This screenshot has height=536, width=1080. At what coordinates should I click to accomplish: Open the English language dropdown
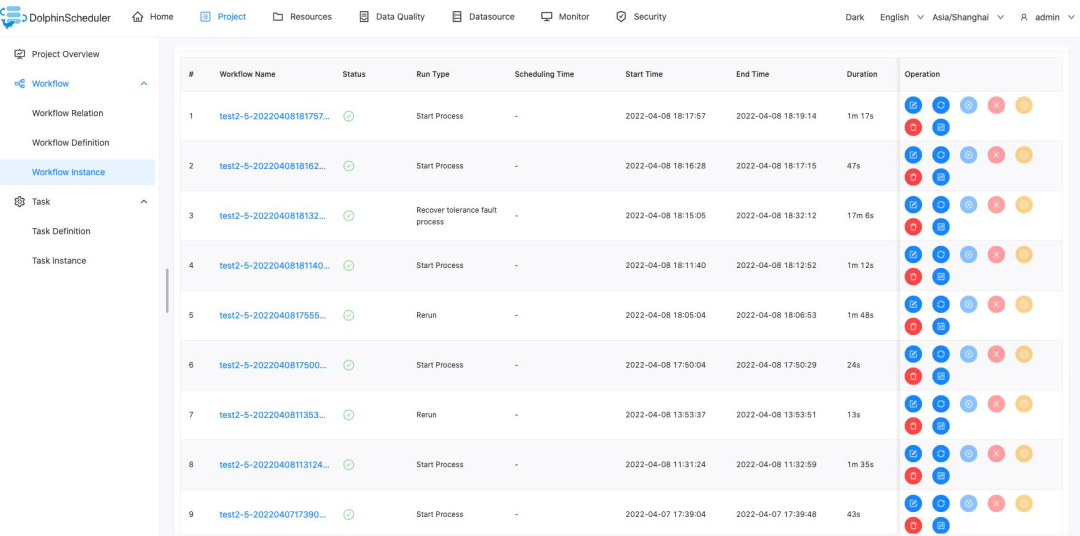coord(900,17)
